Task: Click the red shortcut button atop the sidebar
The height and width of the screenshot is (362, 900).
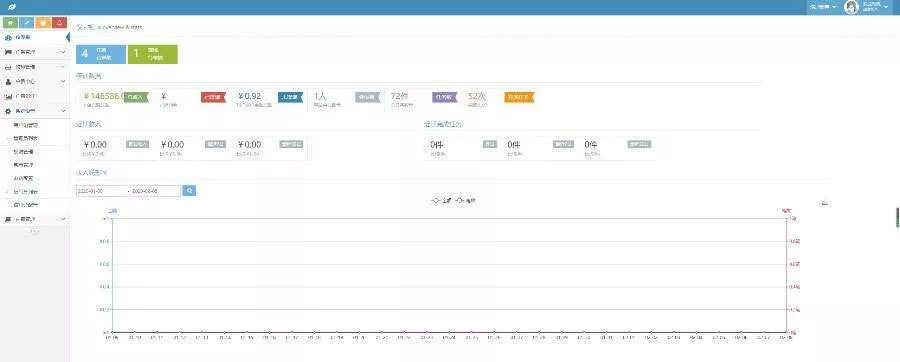Action: [x=59, y=23]
